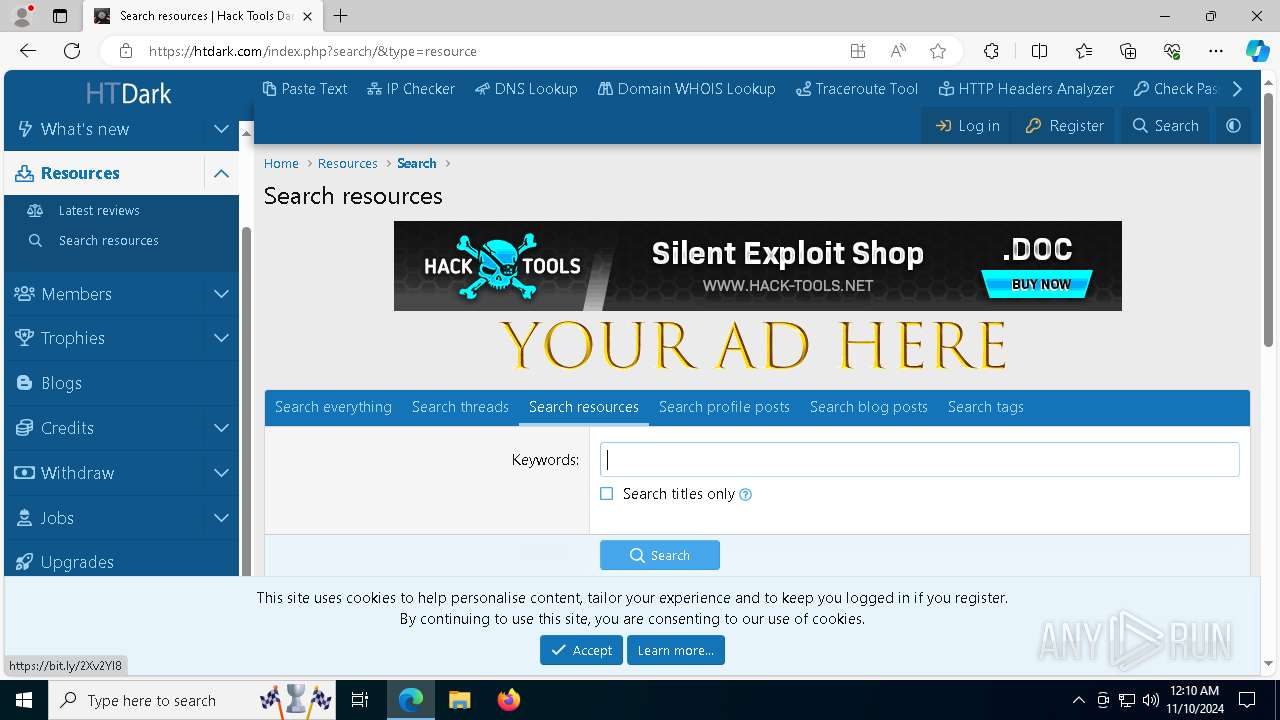Go to Home breadcrumb
Screen dimensions: 1280x720
[281, 164]
